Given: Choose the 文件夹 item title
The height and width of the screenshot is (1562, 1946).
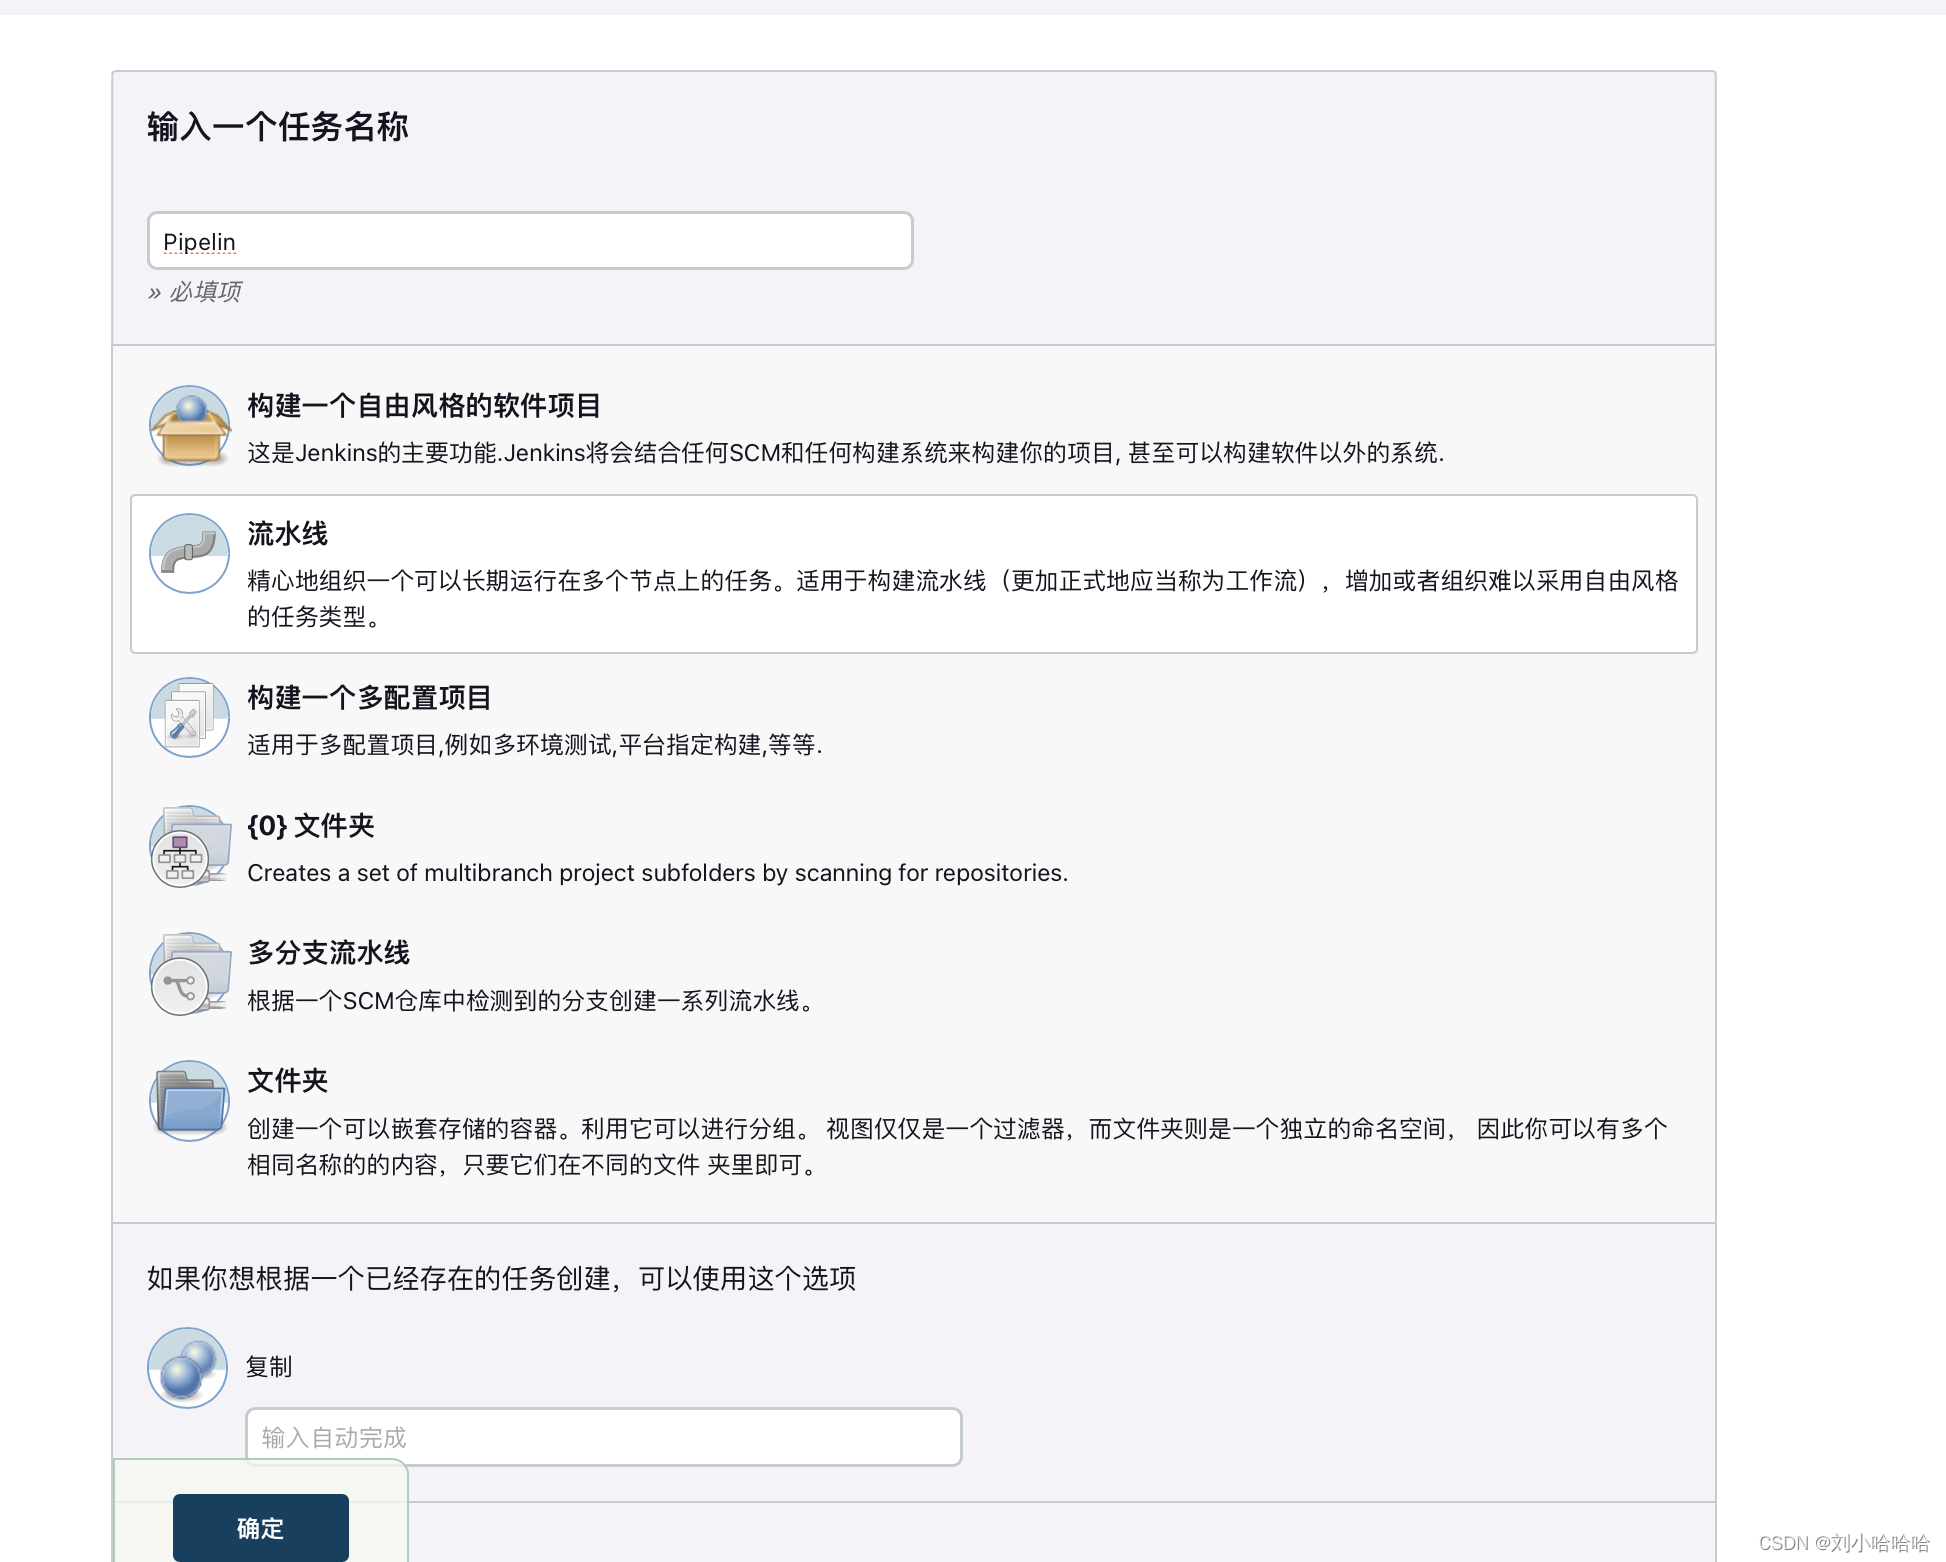Looking at the screenshot, I should [x=288, y=1081].
